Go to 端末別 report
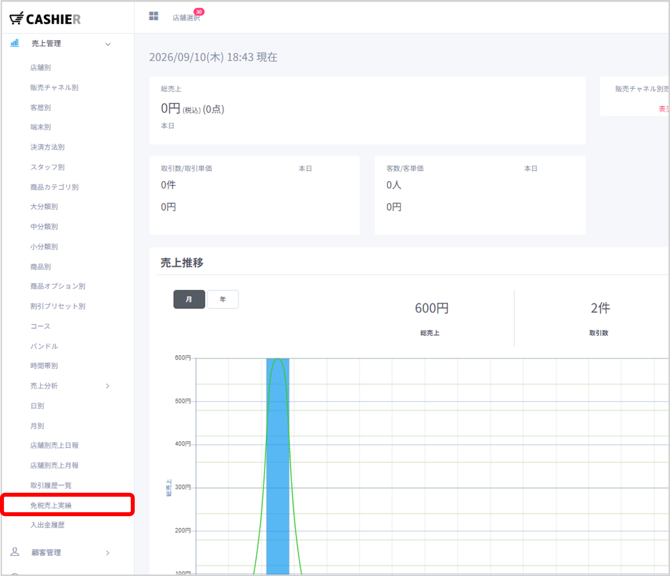 [x=41, y=127]
